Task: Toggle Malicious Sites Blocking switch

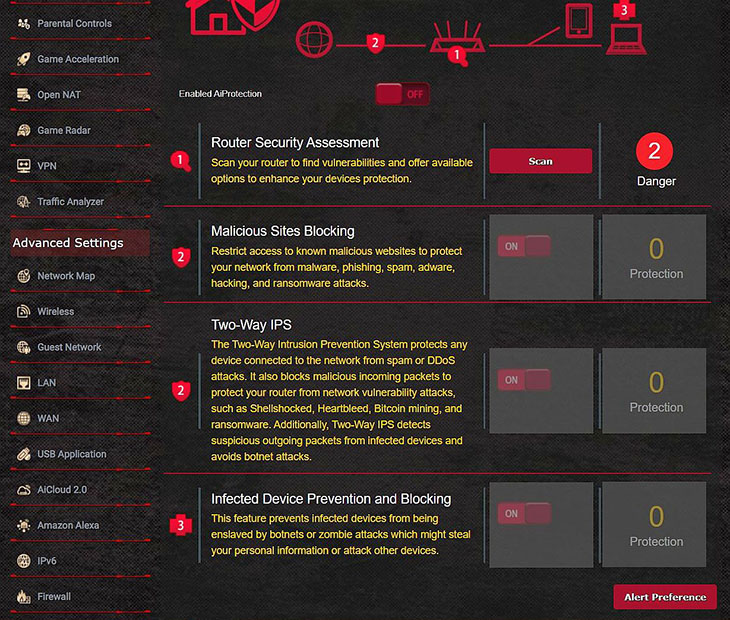Action: pos(524,246)
